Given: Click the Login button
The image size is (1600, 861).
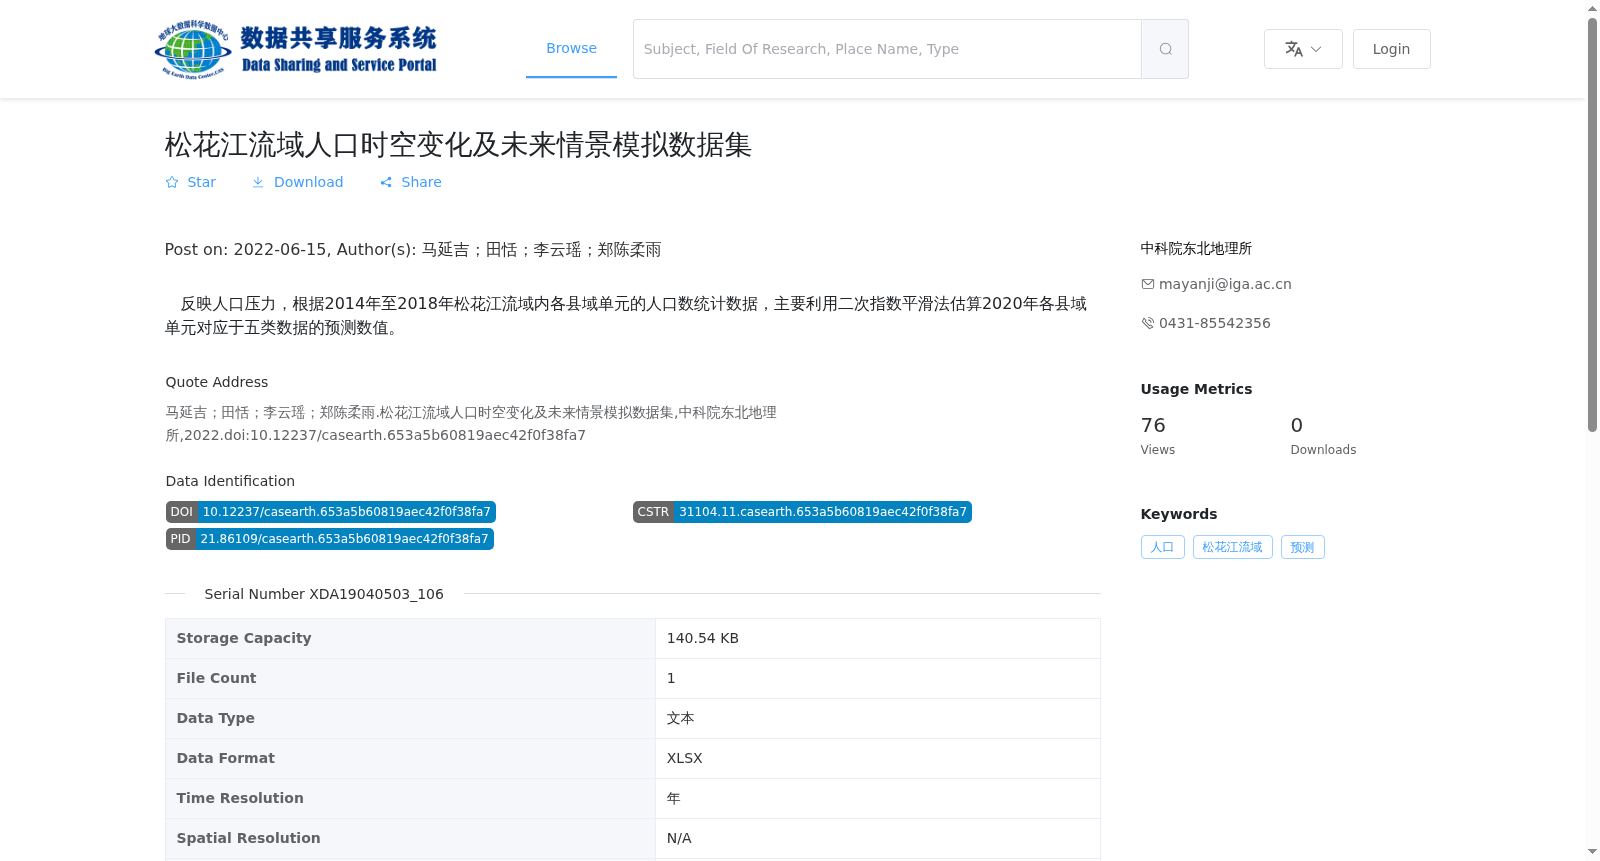Looking at the screenshot, I should point(1391,49).
